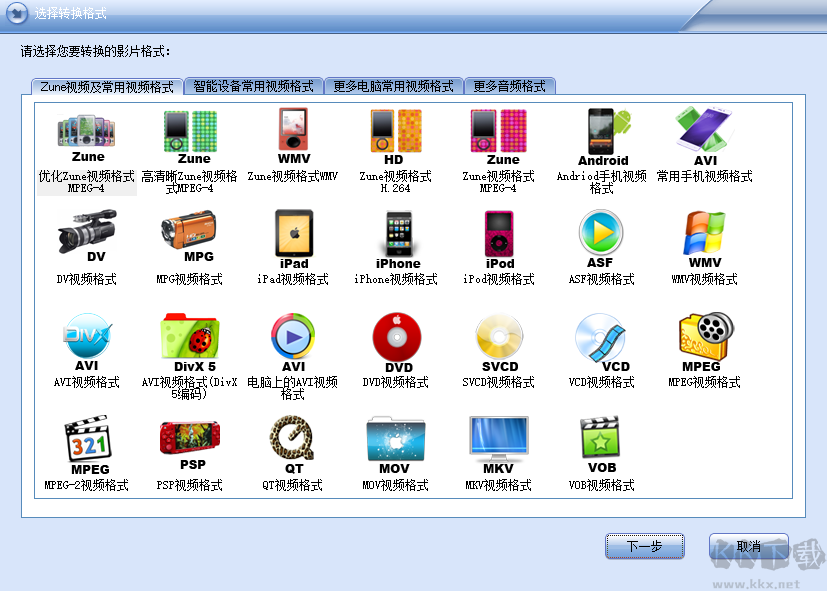Click the round icon in title bar

tap(17, 13)
